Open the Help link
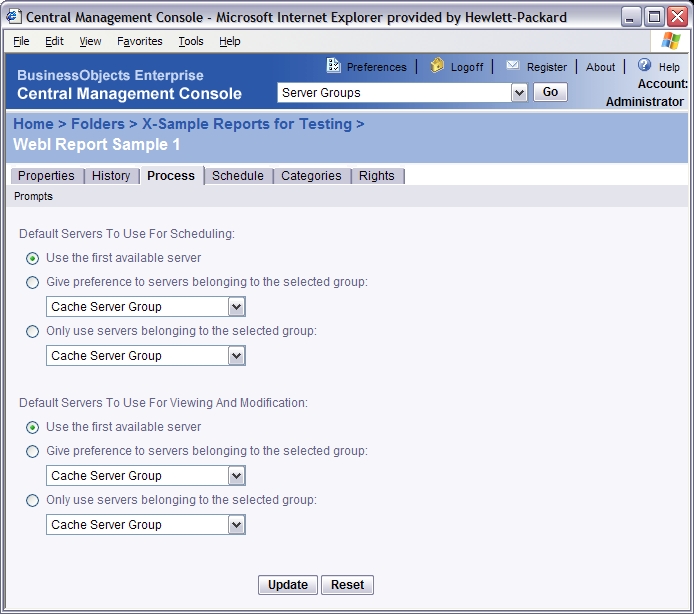This screenshot has height=614, width=694. click(669, 67)
